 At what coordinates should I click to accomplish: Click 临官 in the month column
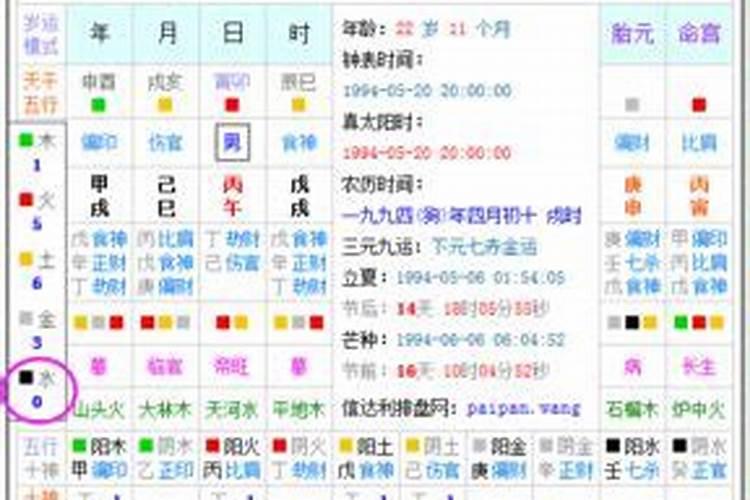[x=165, y=367]
